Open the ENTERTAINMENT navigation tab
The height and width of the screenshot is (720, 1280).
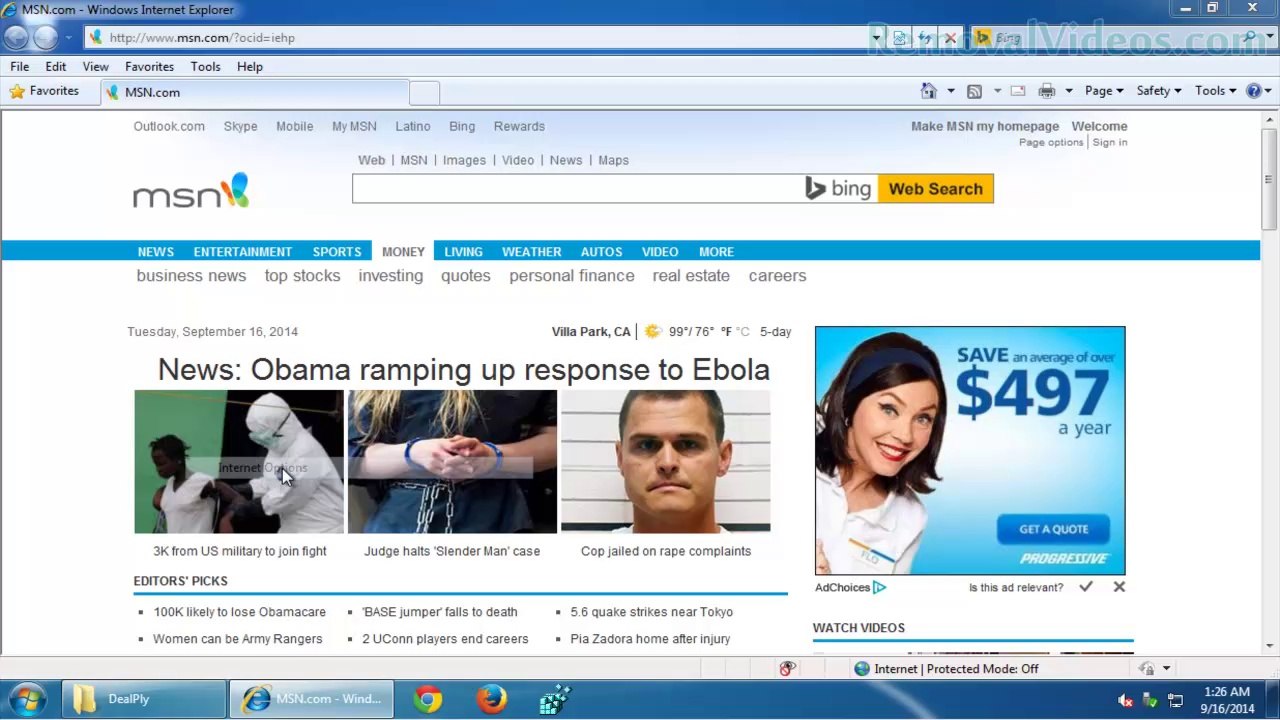243,252
